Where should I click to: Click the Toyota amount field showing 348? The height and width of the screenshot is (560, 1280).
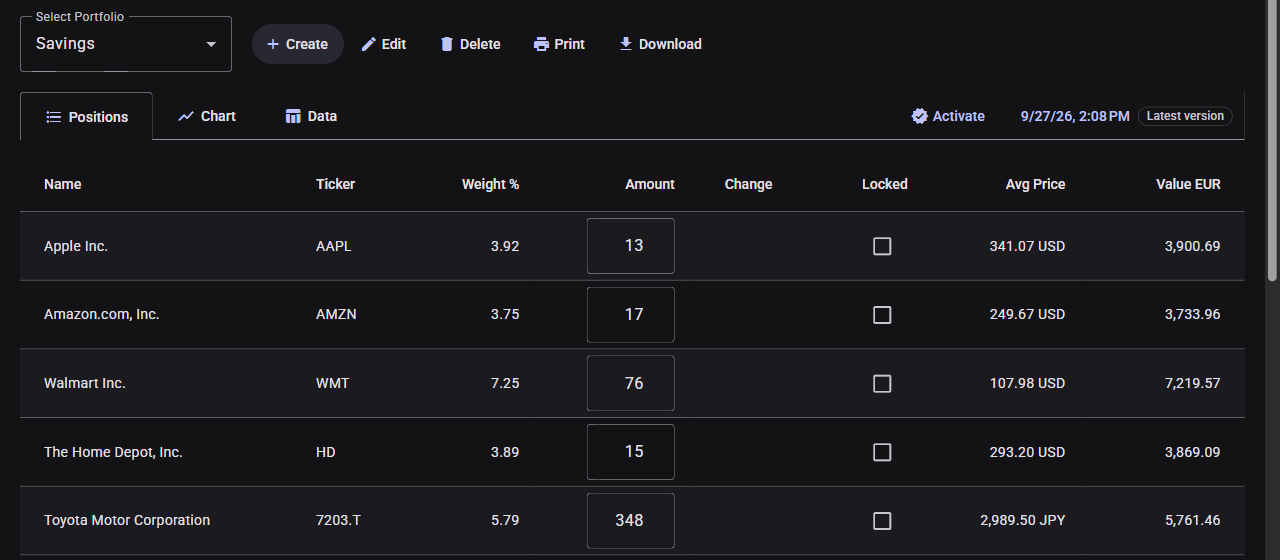pos(631,521)
